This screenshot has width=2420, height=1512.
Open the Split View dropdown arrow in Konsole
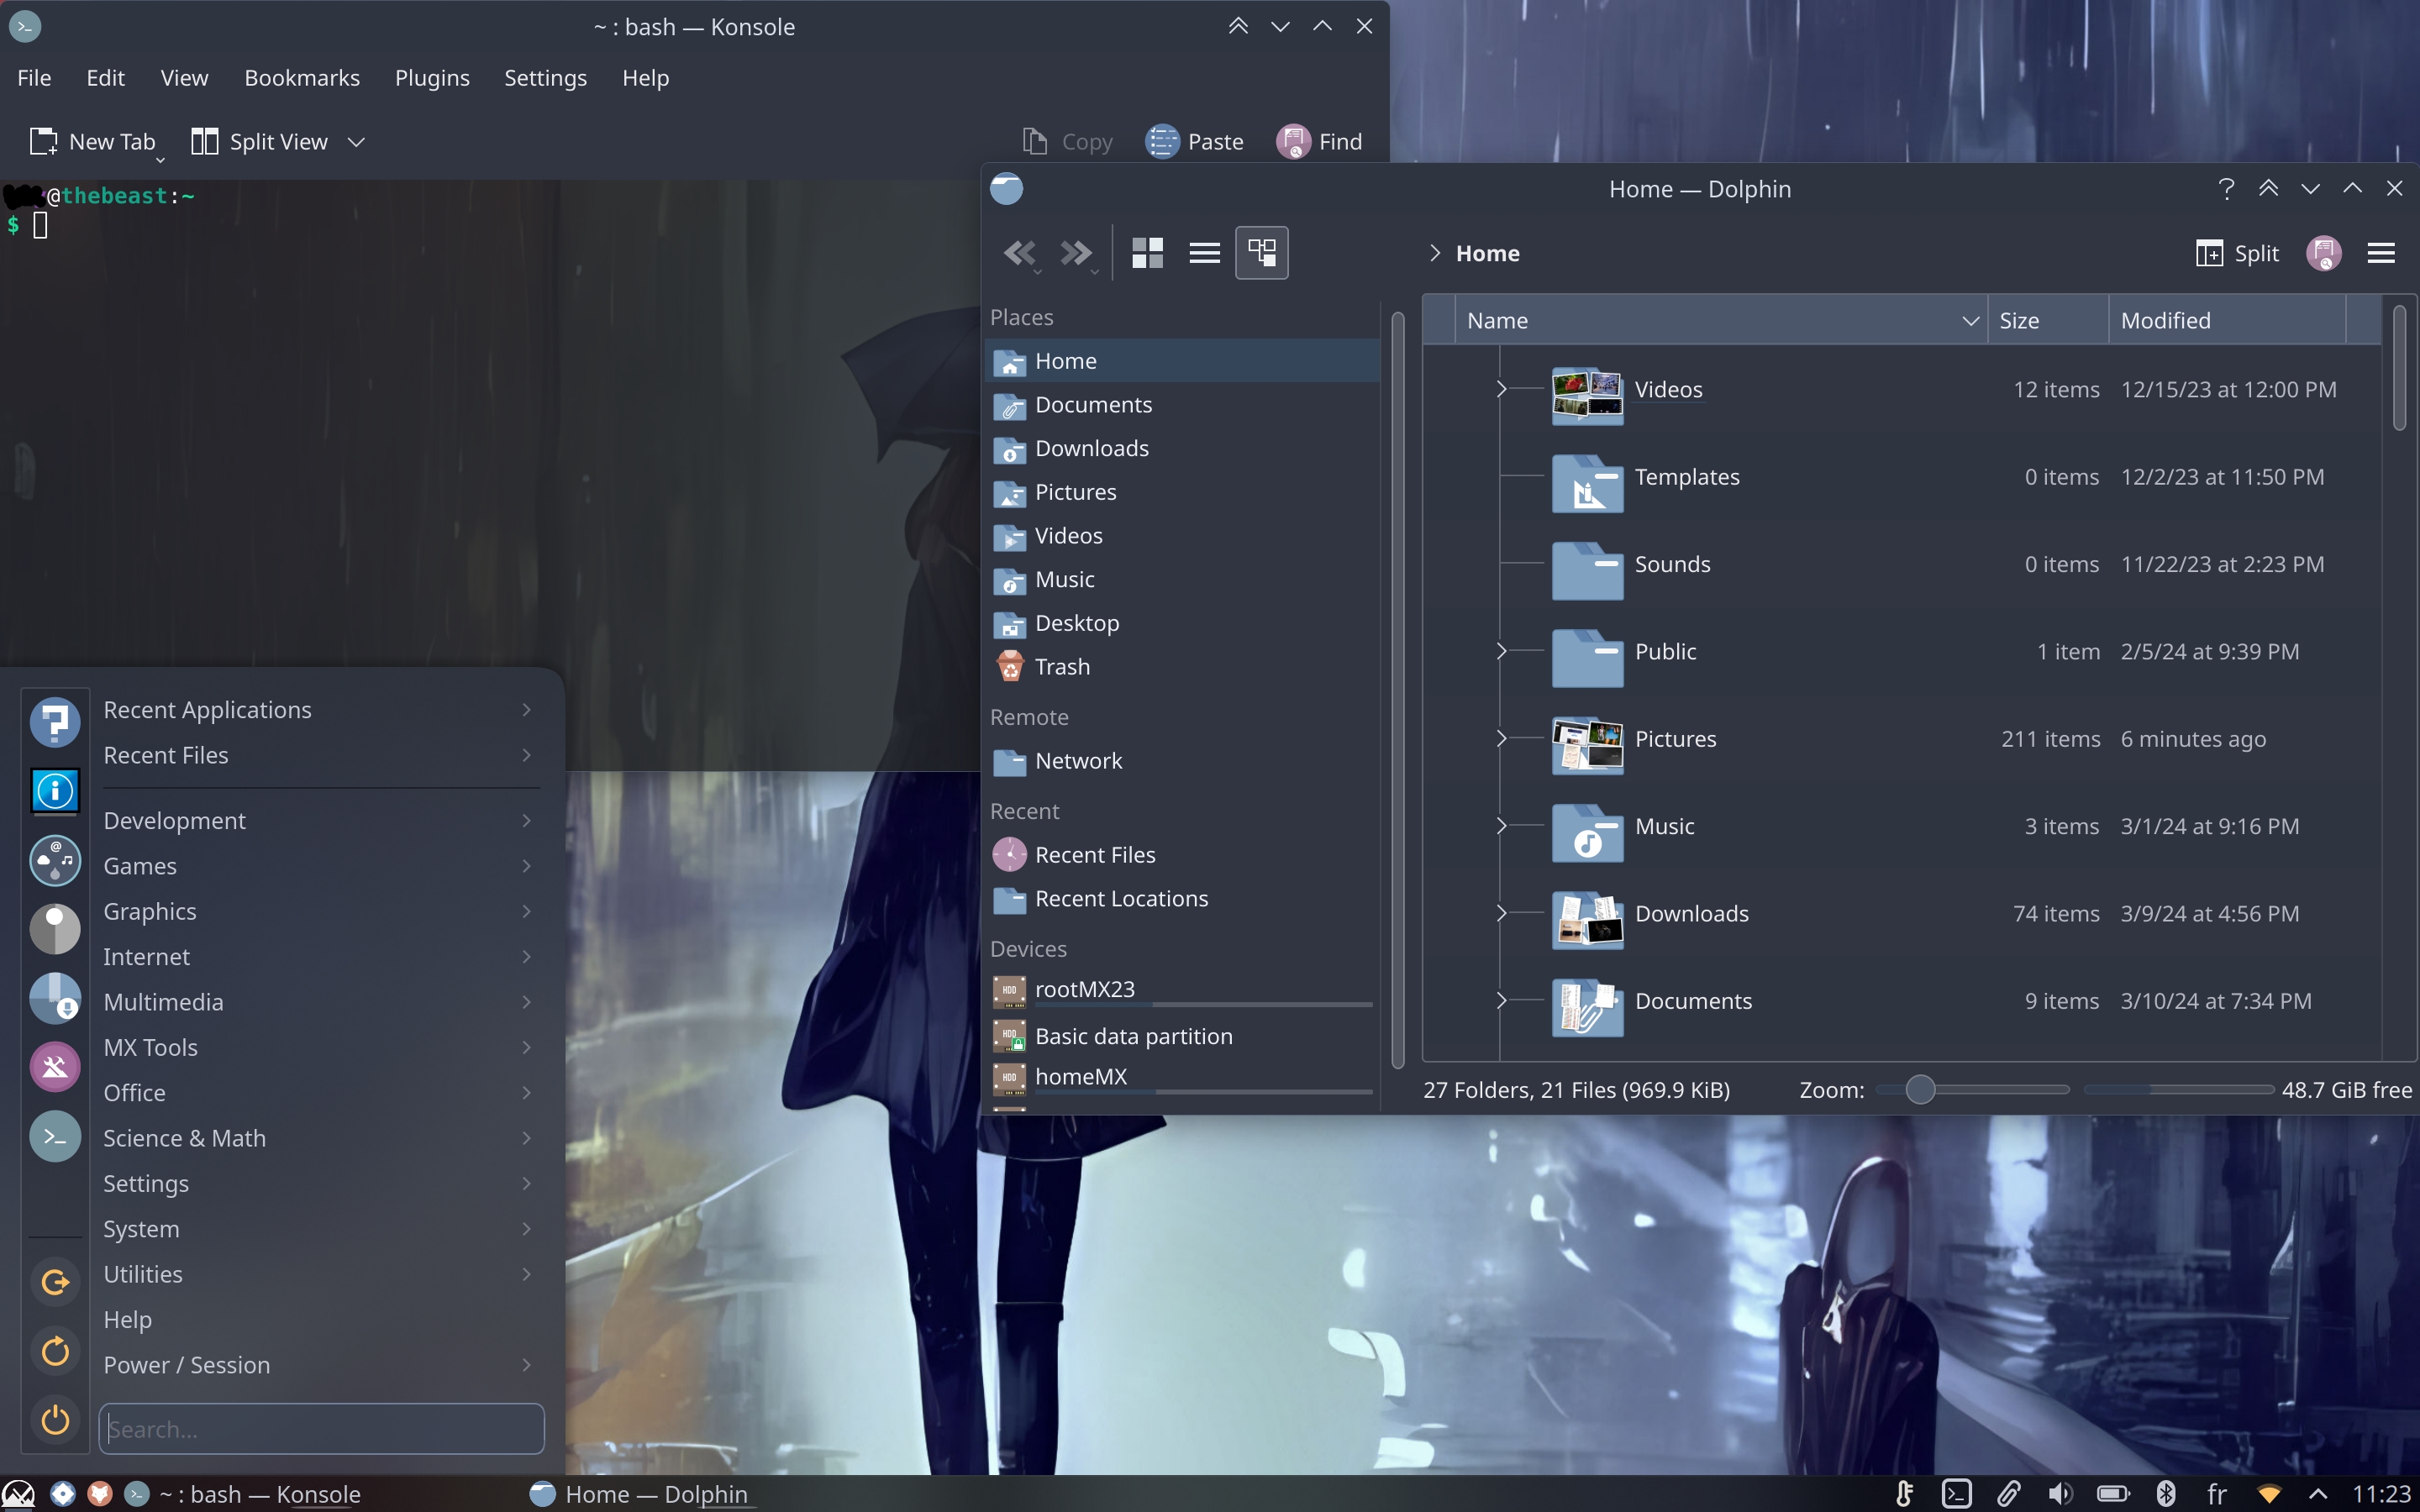(x=356, y=142)
